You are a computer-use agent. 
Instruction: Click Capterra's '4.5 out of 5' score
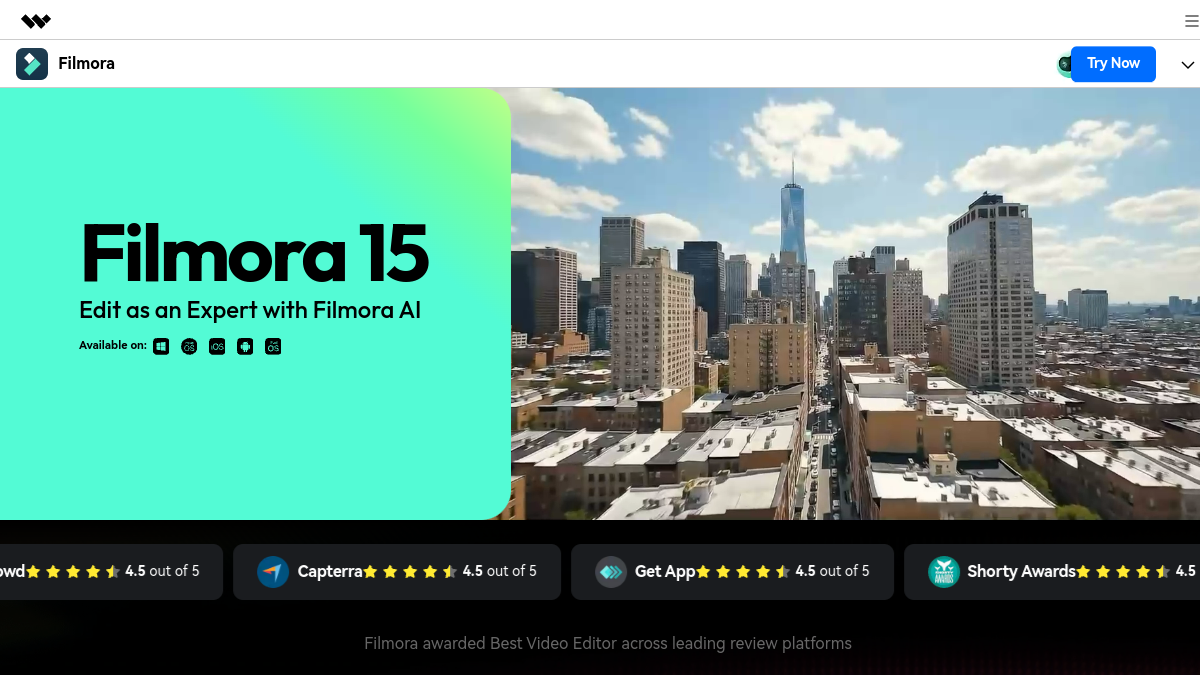click(x=499, y=571)
